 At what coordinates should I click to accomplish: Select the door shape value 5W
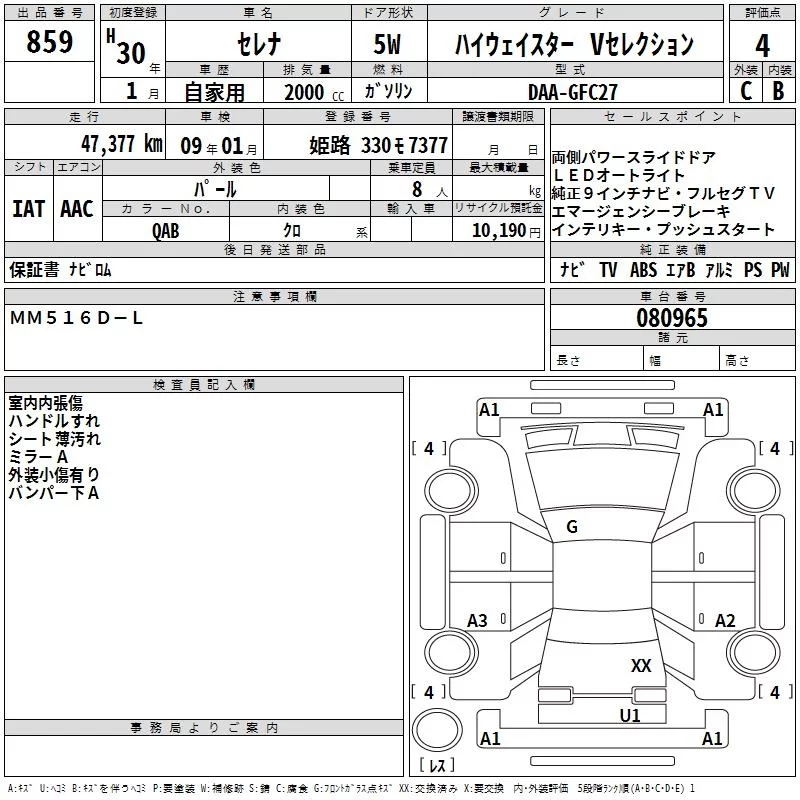387,44
